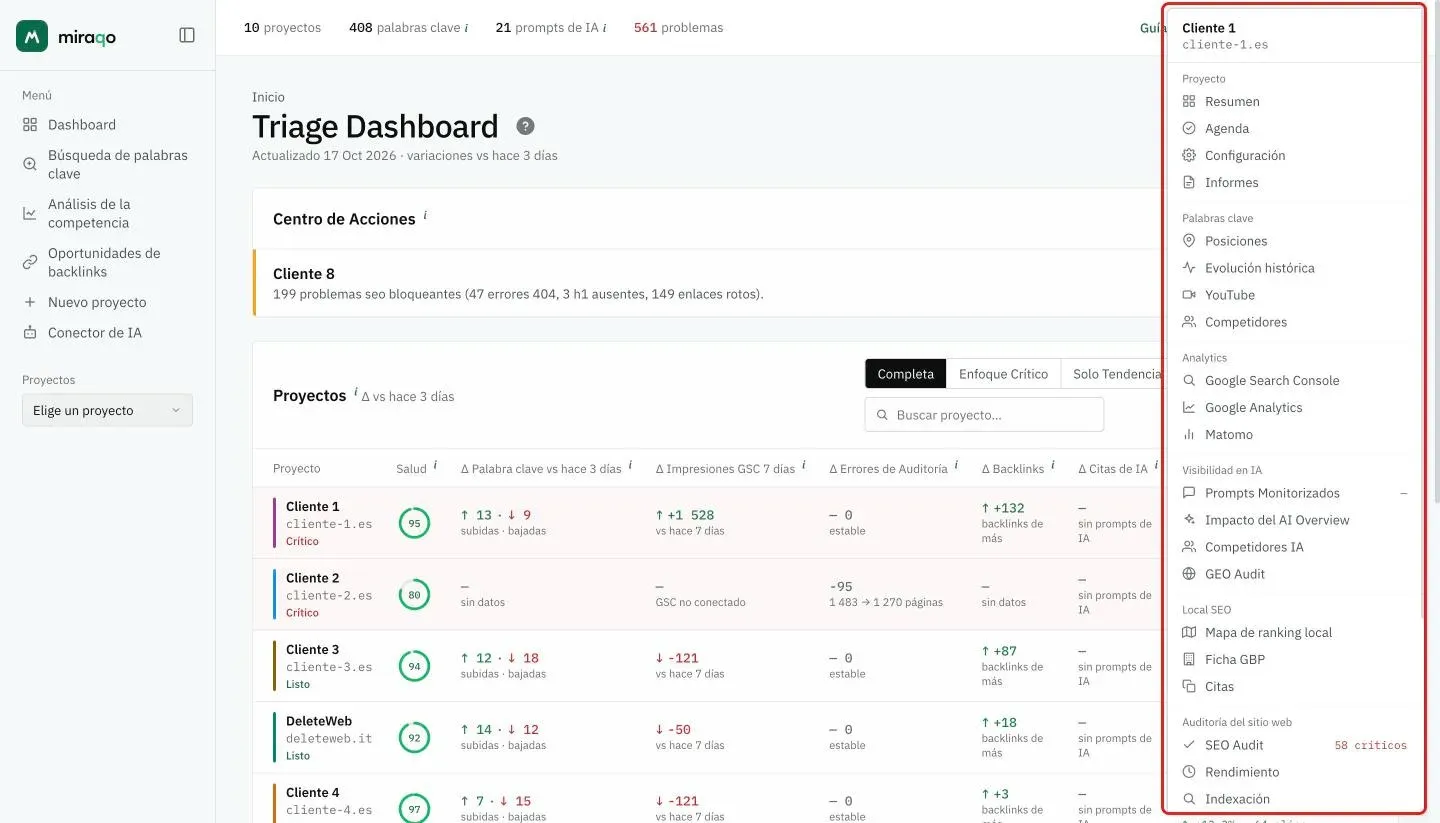Click the Inicio breadcrumb link
Image resolution: width=1440 pixels, height=823 pixels.
(268, 97)
